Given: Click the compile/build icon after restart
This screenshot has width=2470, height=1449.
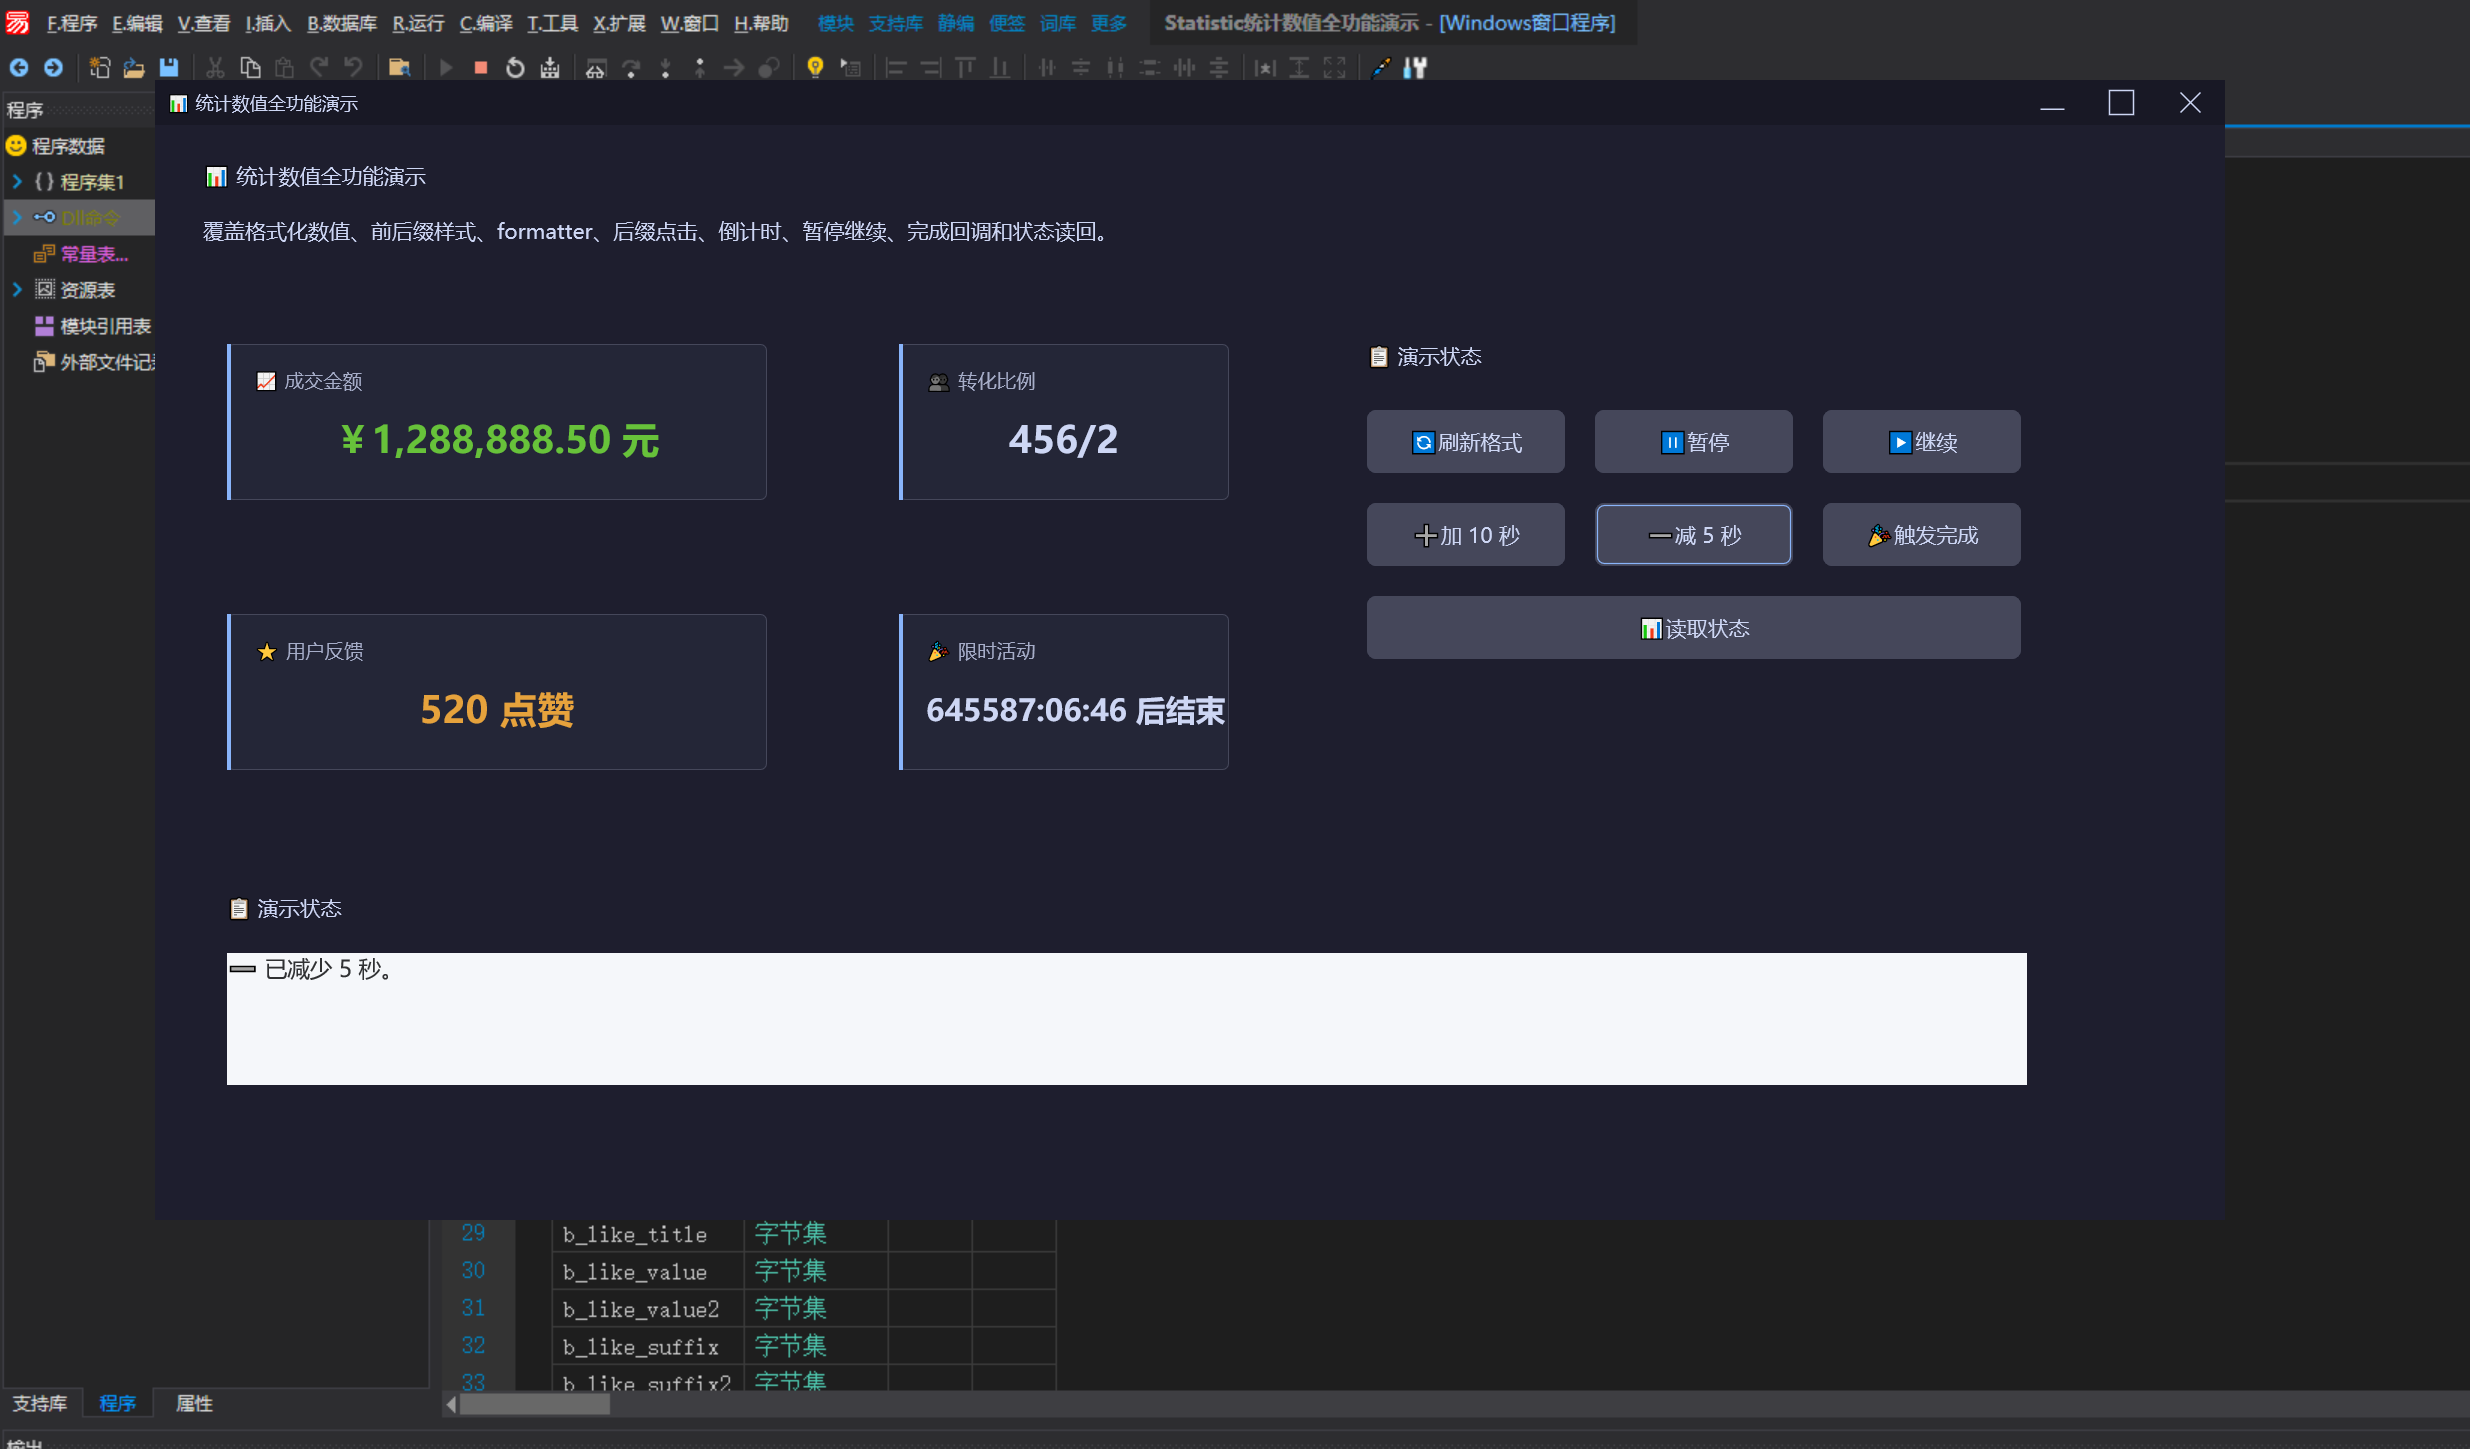Looking at the screenshot, I should click(x=550, y=67).
